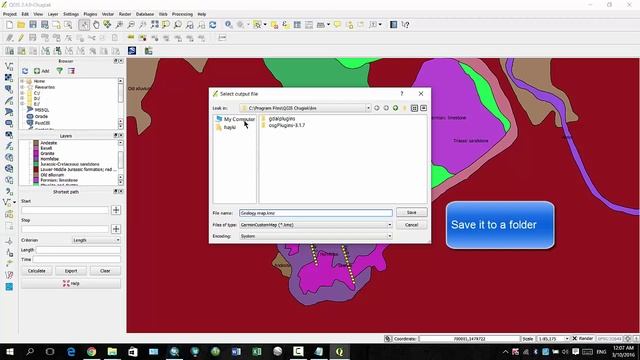
Task: Expand the E:/ drive in Browser tree
Action: tap(22, 104)
